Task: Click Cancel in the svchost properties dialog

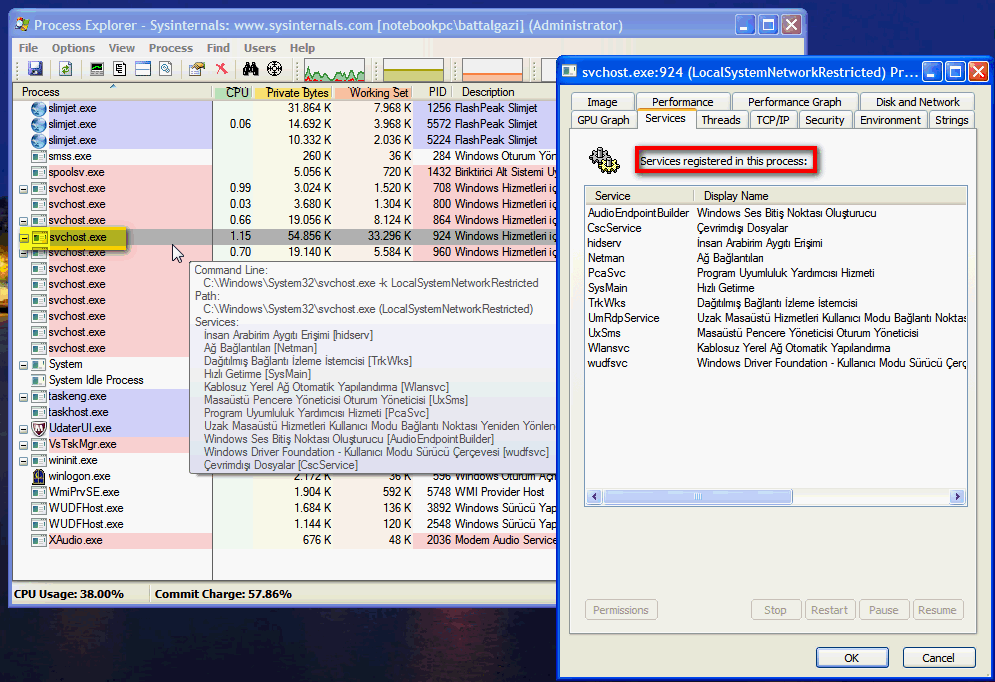Action: click(939, 658)
